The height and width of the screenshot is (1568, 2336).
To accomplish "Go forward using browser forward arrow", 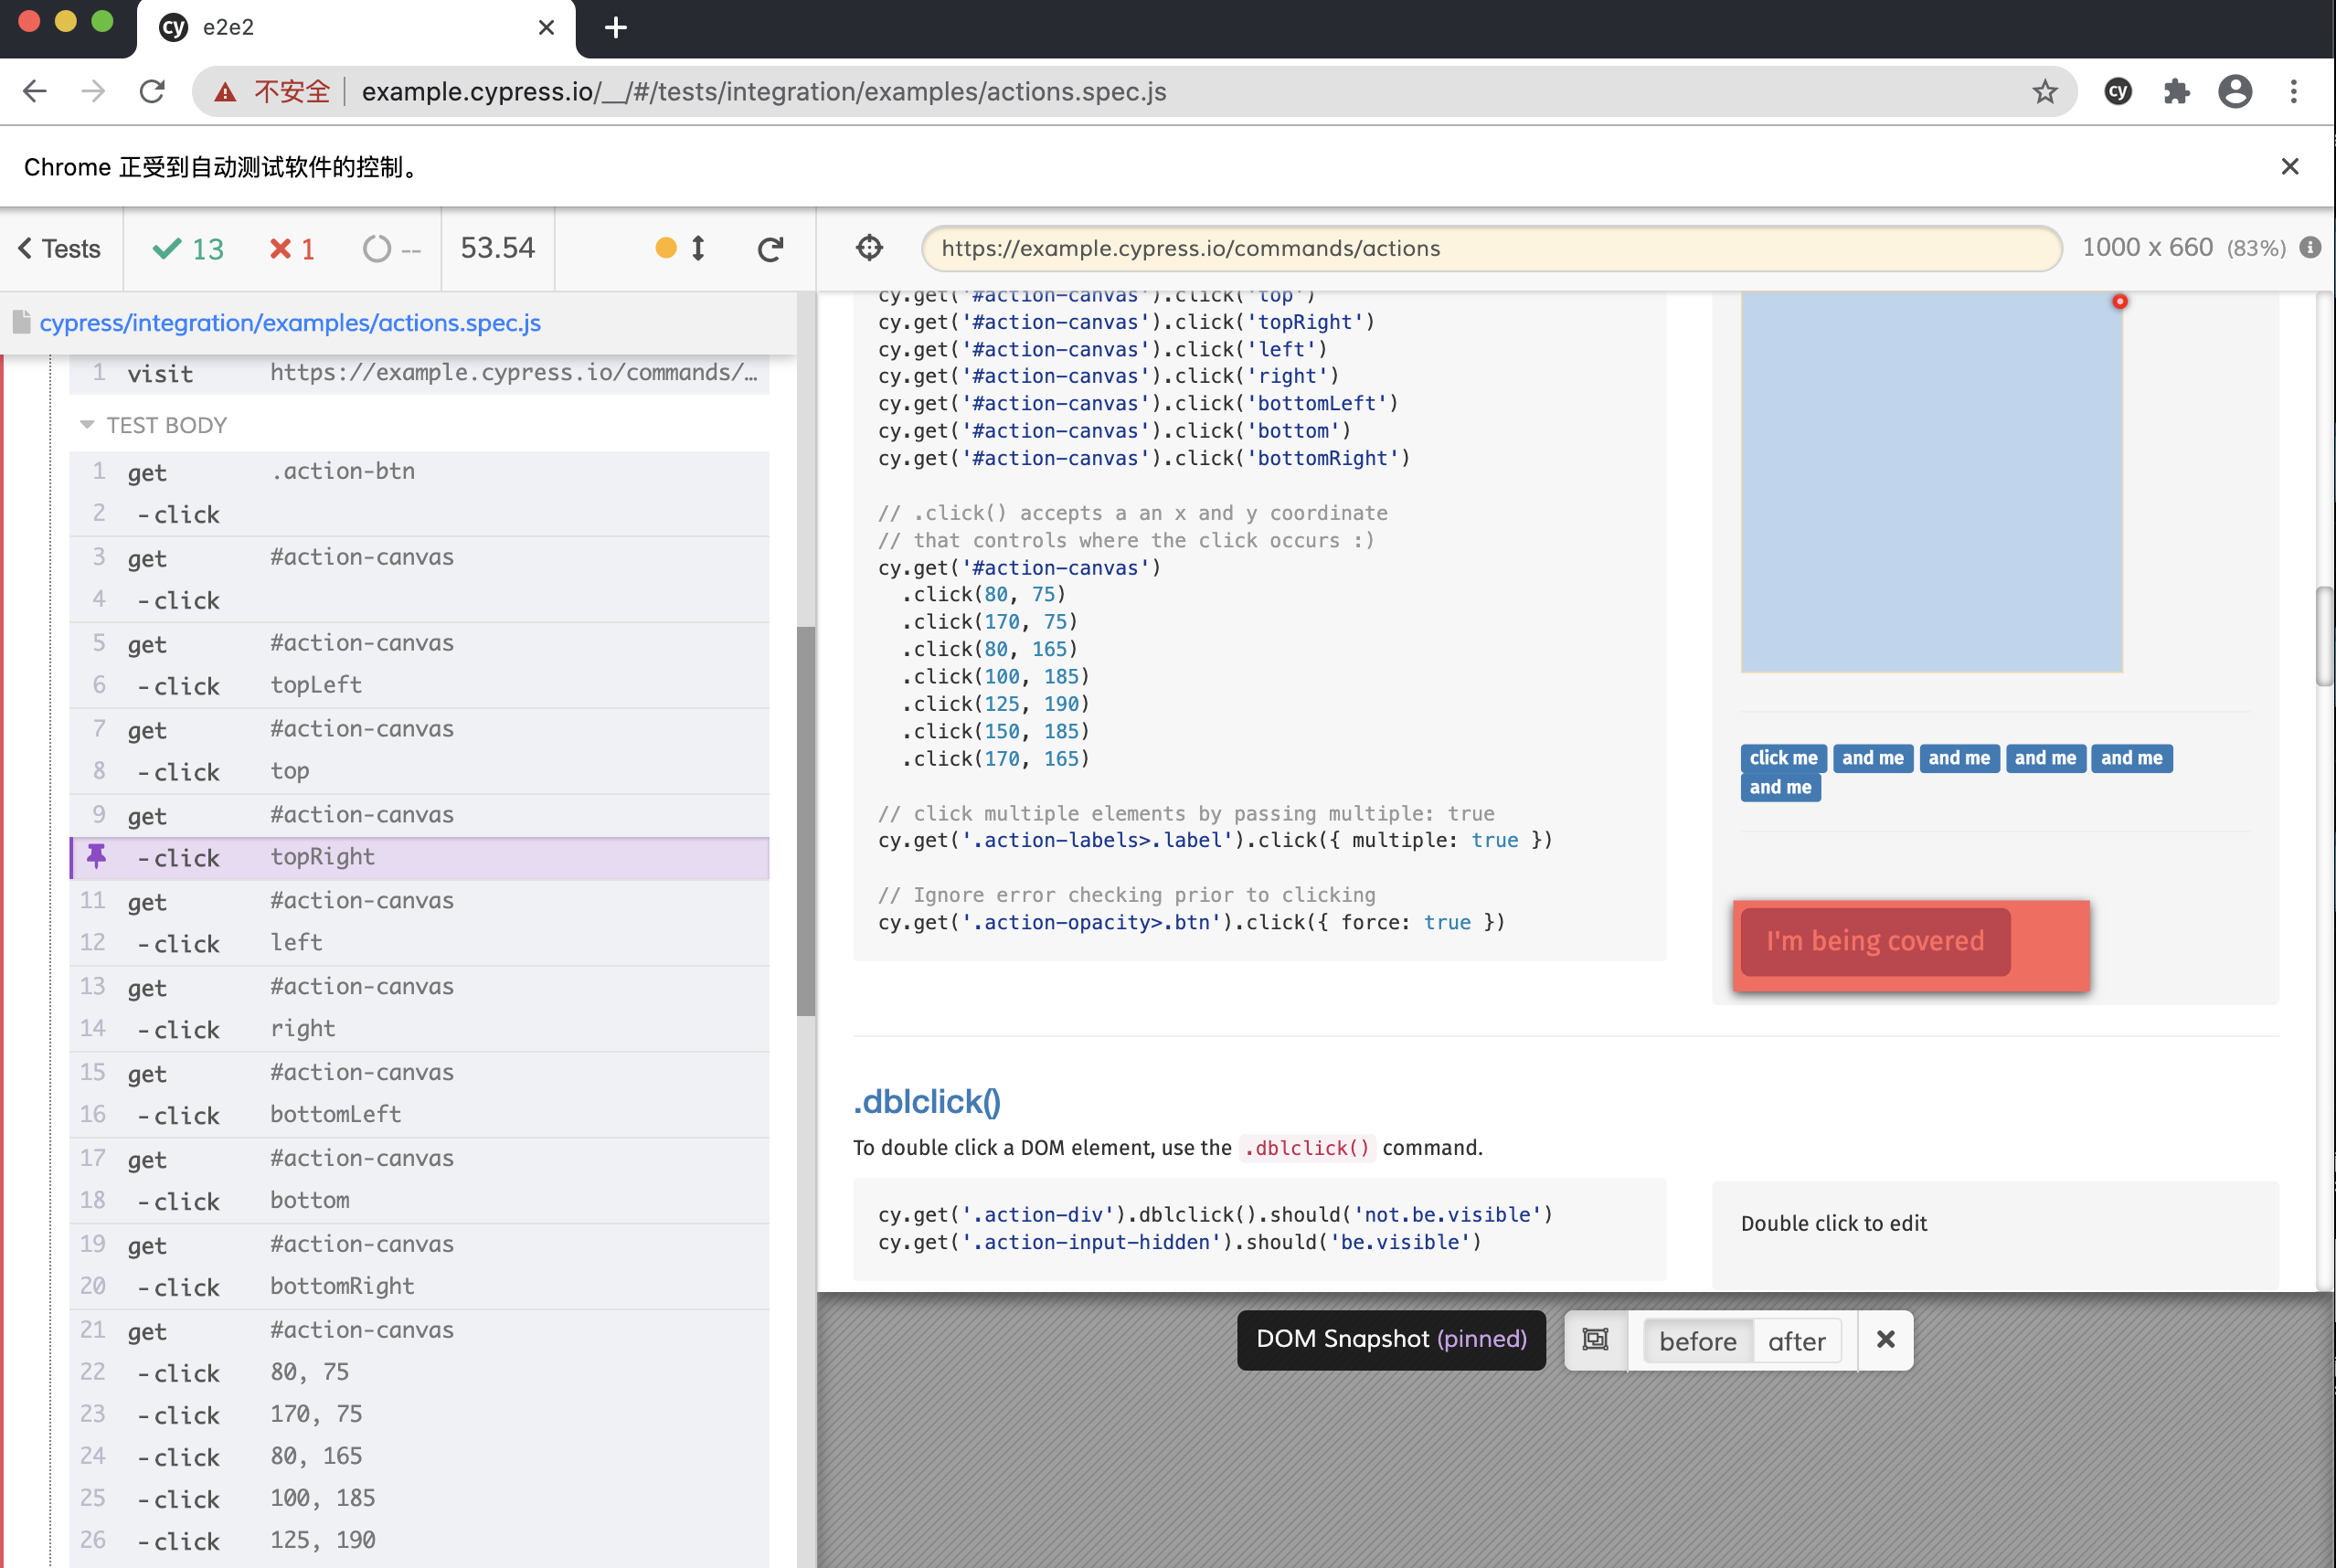I will 93,92.
